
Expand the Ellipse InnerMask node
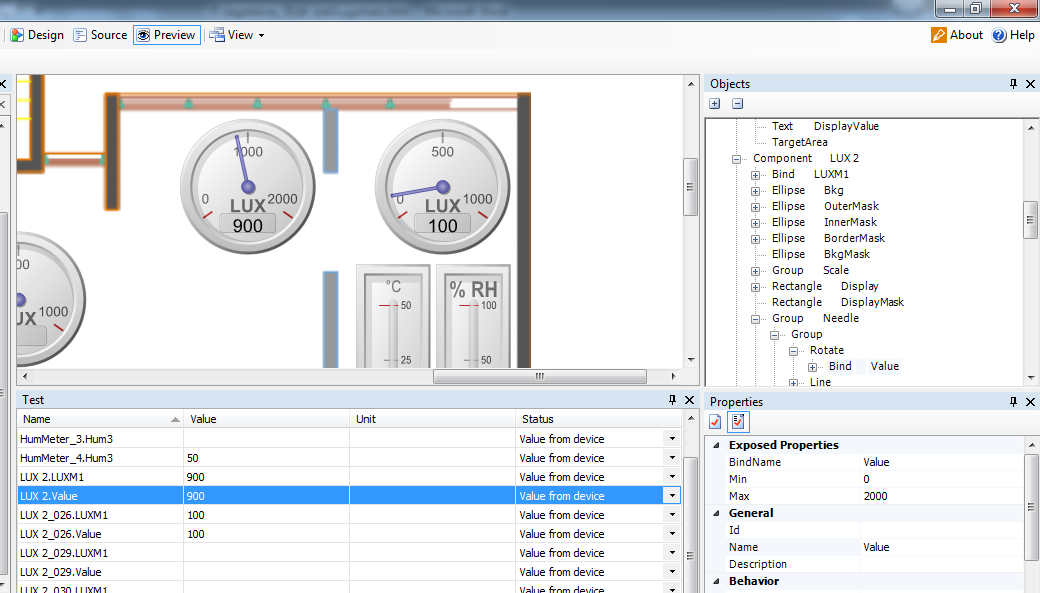coord(755,223)
